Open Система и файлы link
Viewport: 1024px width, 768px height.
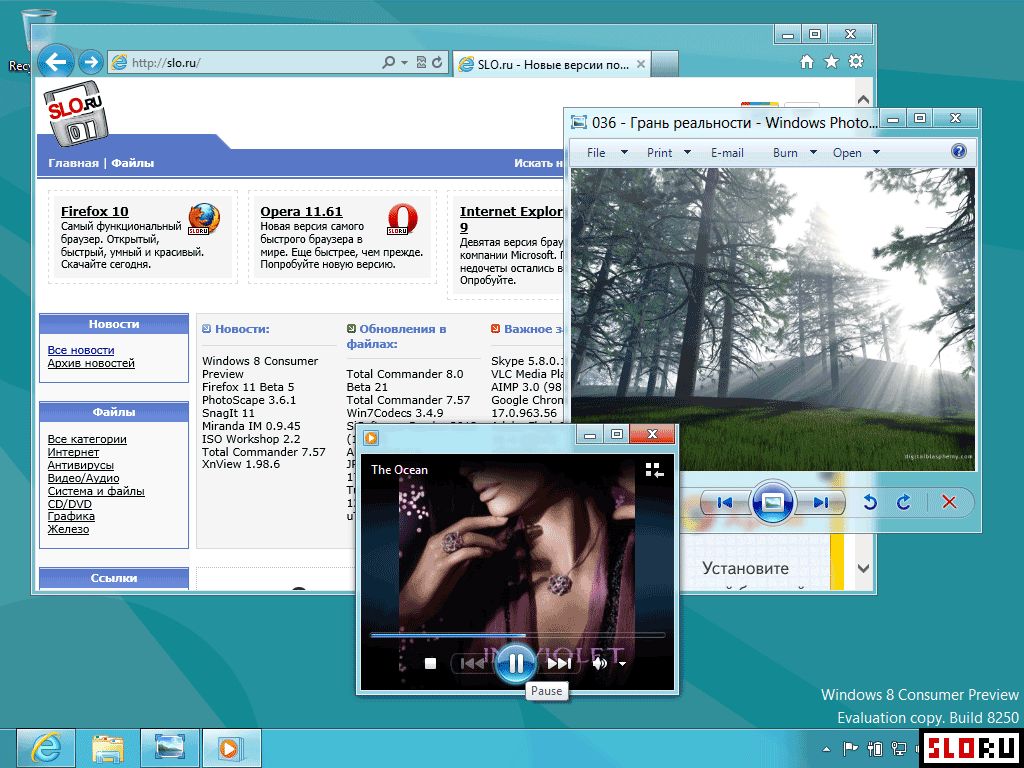tap(96, 491)
